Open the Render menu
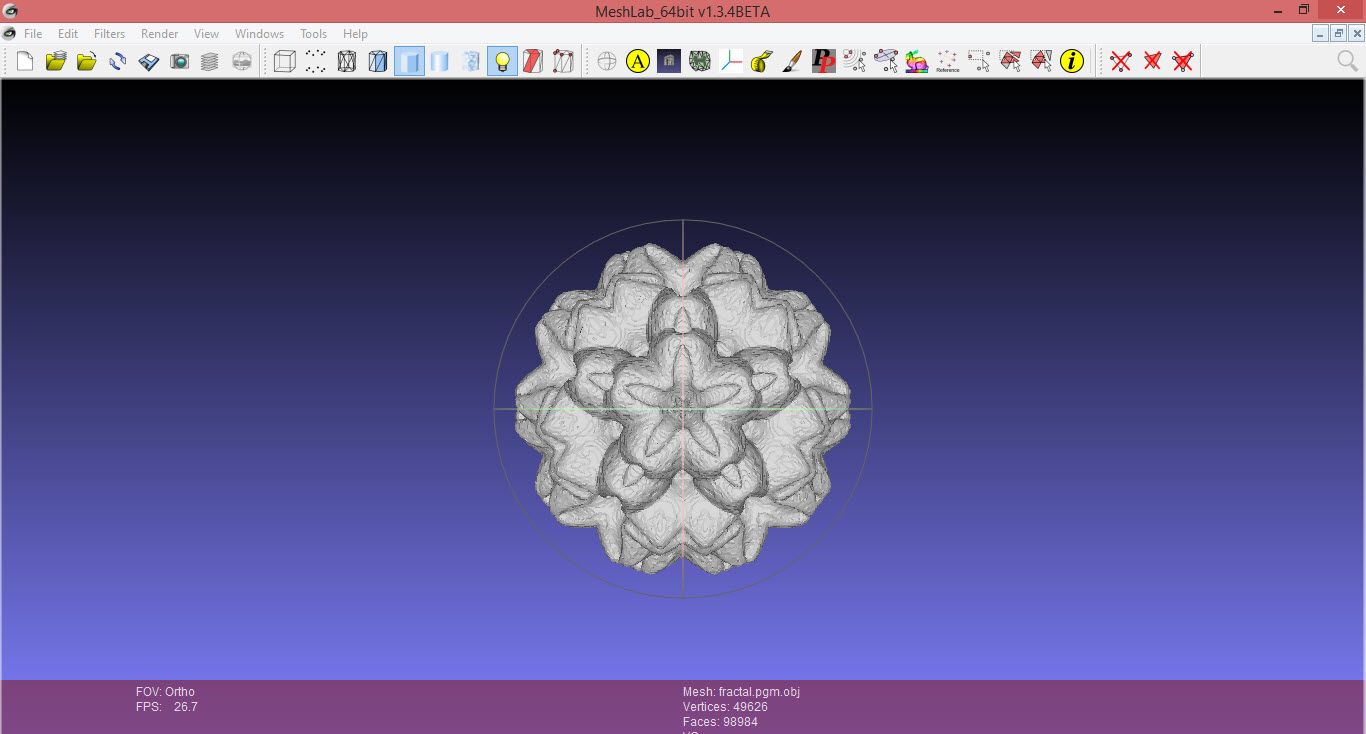Image resolution: width=1366 pixels, height=734 pixels. 159,33
